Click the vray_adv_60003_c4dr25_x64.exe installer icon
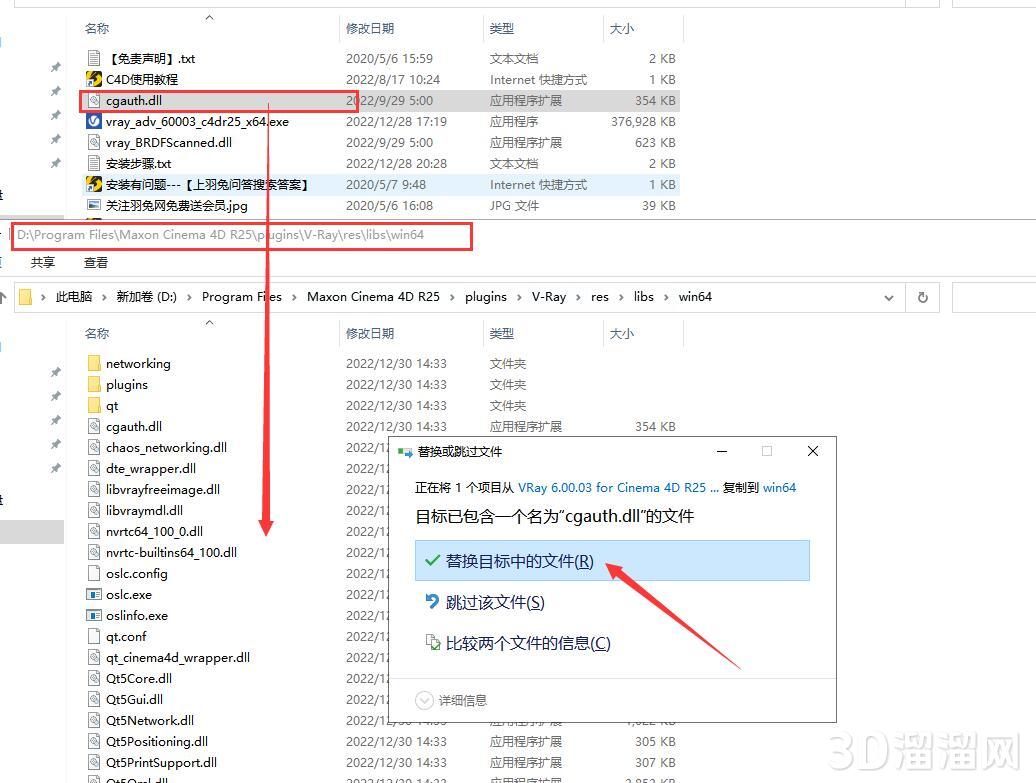The height and width of the screenshot is (783, 1036). click(94, 121)
